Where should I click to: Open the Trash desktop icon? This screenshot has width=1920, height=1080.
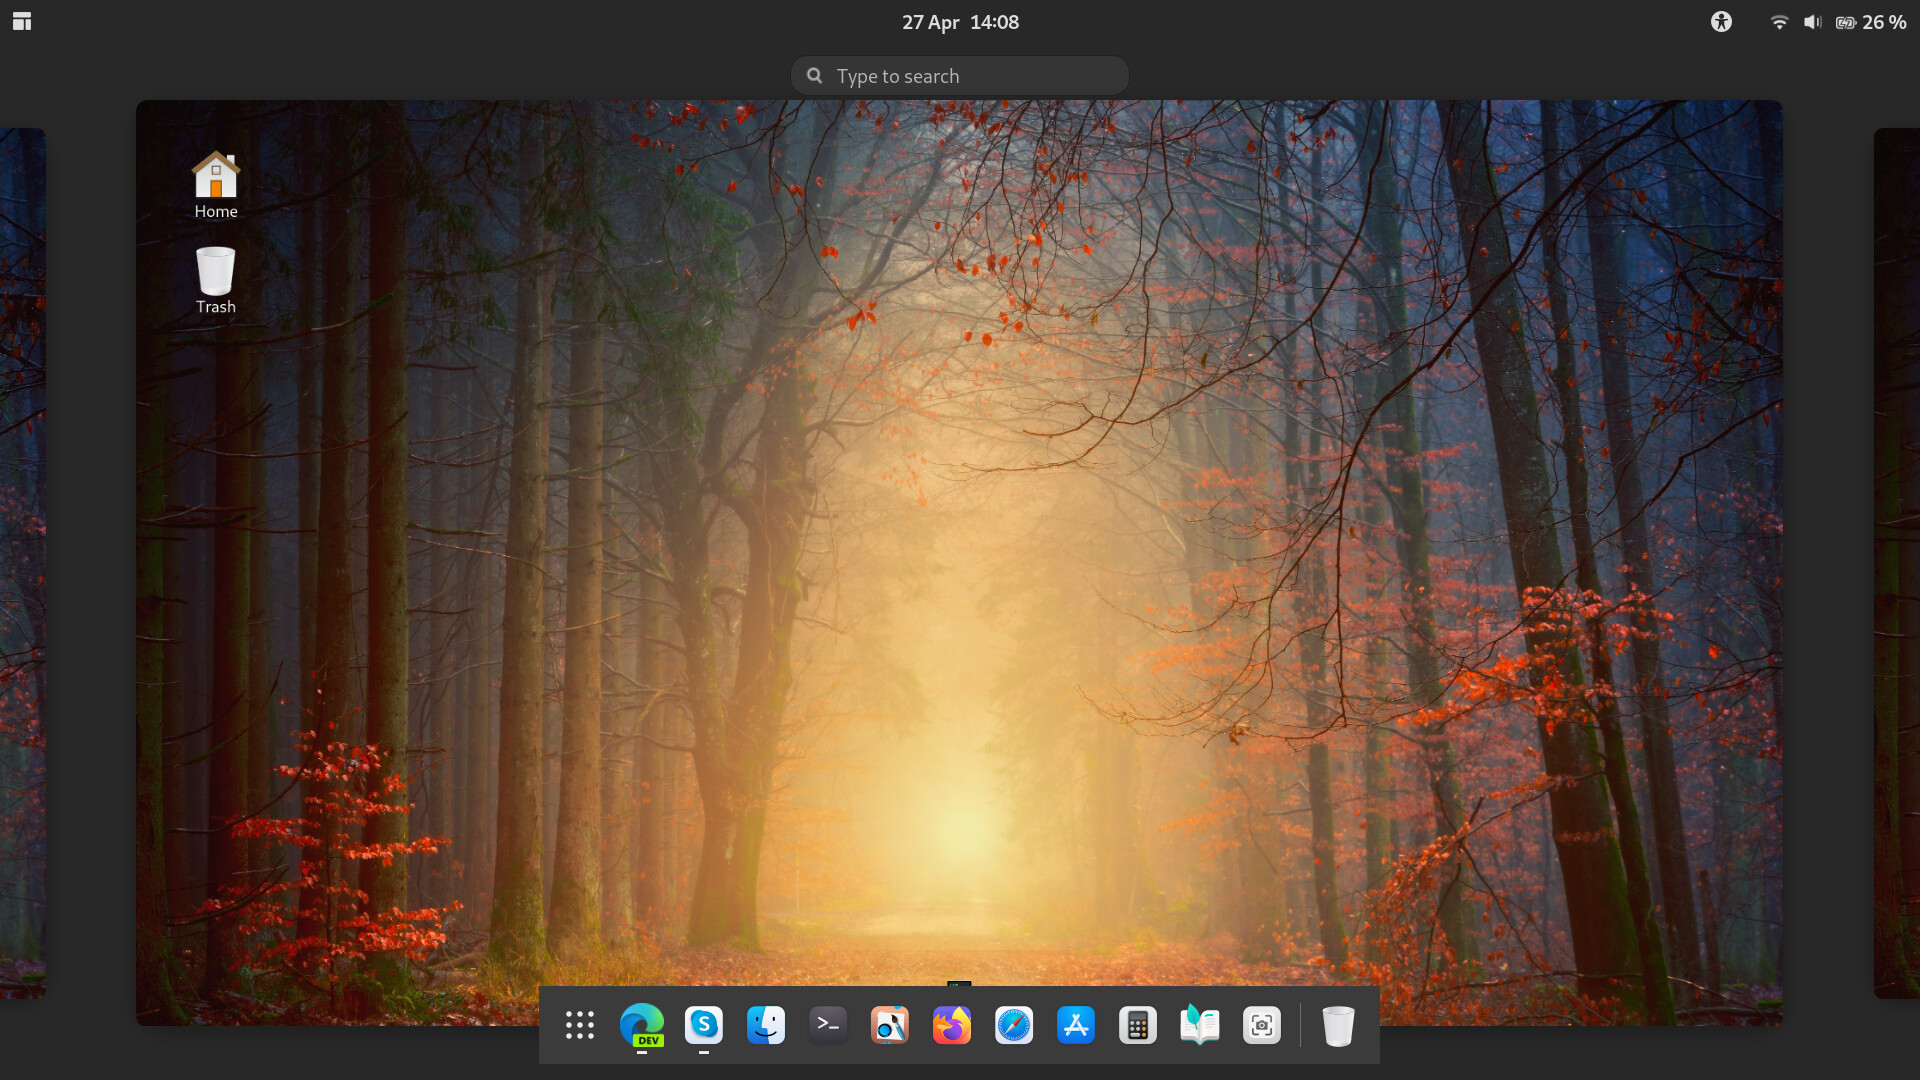(216, 281)
